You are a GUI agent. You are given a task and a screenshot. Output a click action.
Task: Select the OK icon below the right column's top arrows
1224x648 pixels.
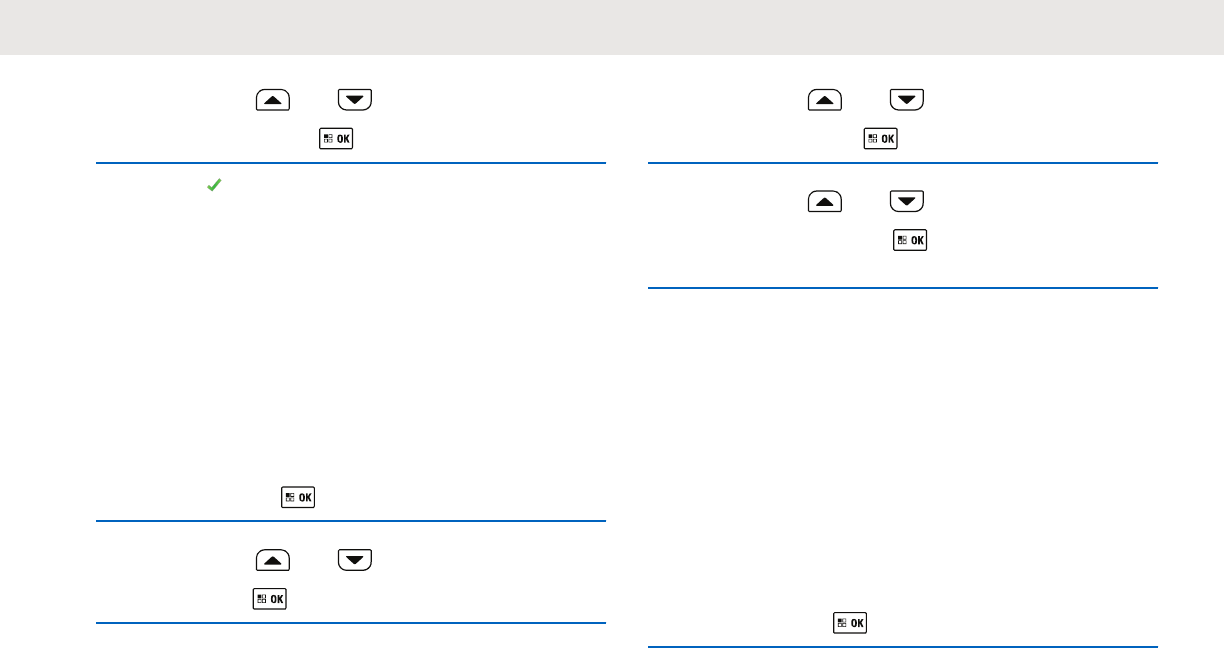881,138
